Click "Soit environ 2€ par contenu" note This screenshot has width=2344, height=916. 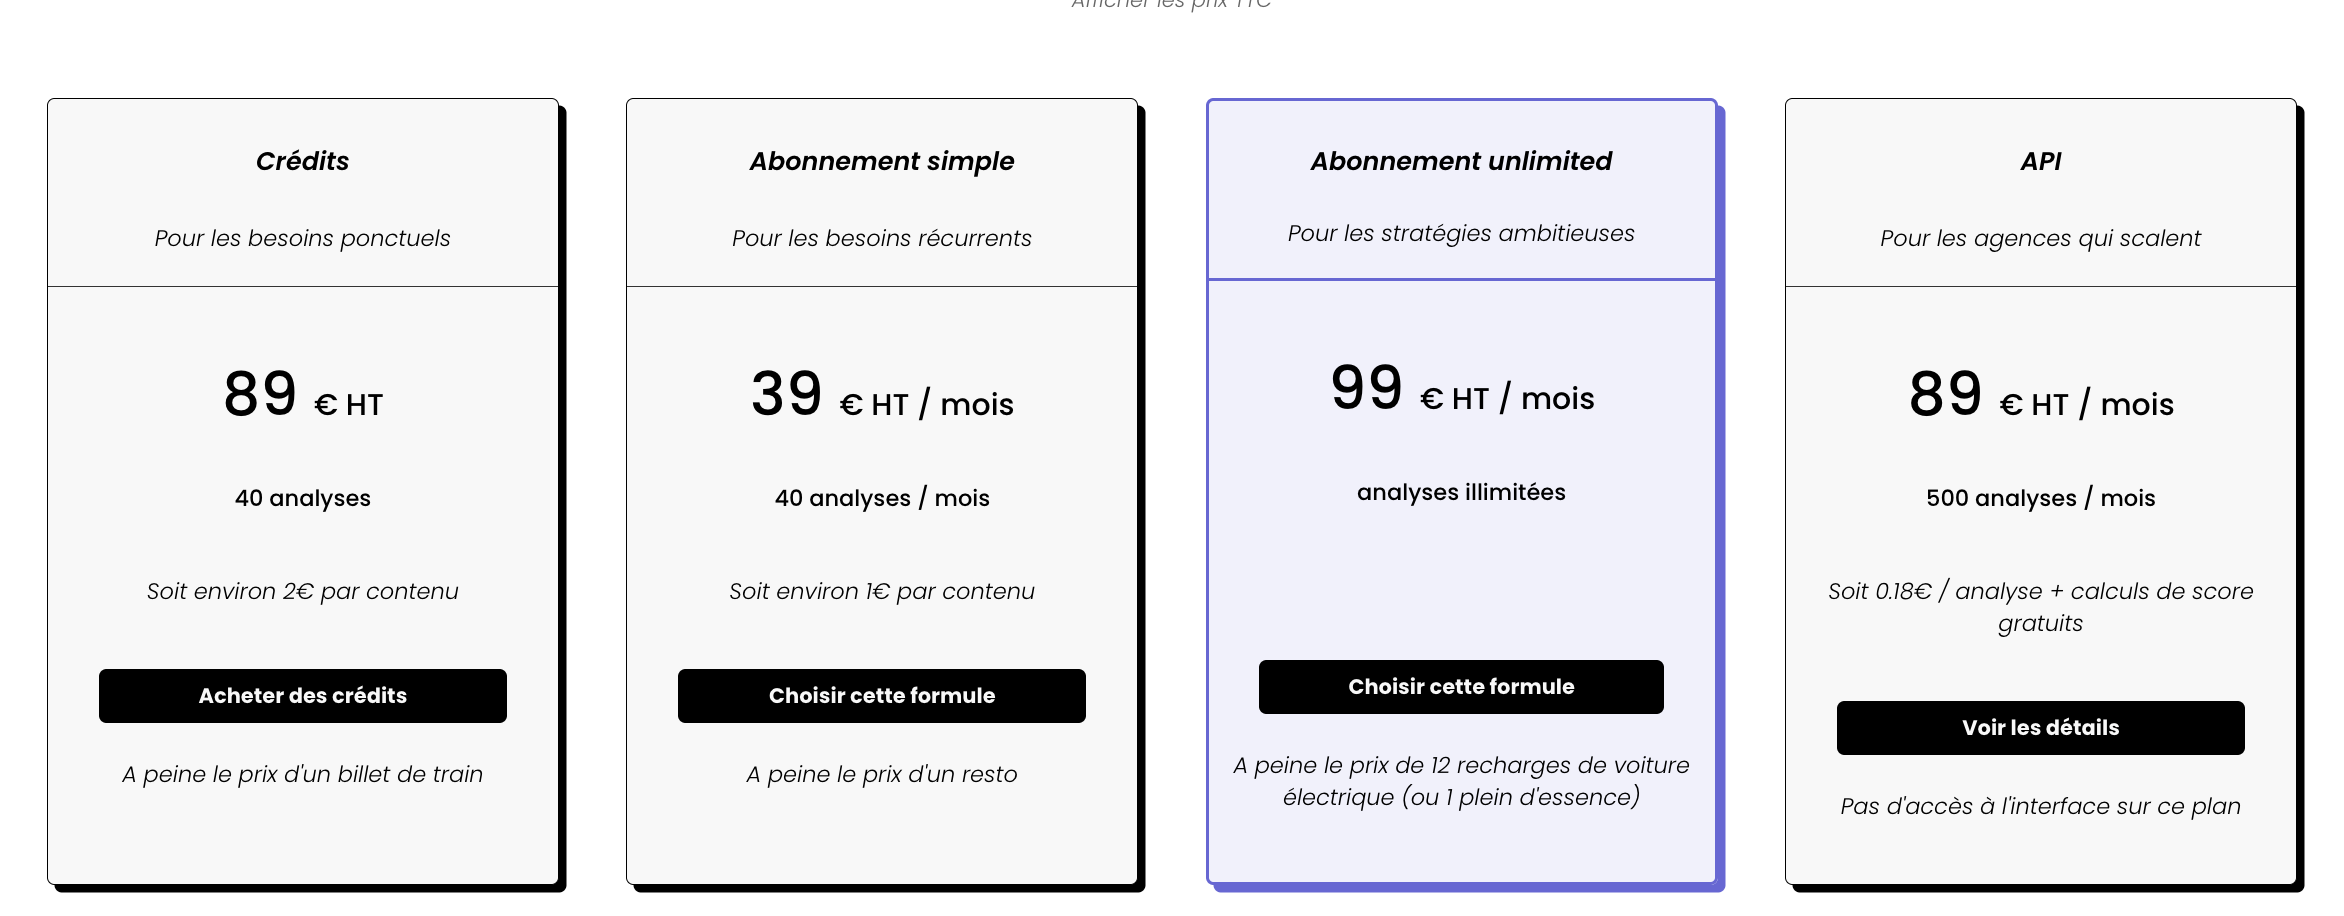click(302, 591)
